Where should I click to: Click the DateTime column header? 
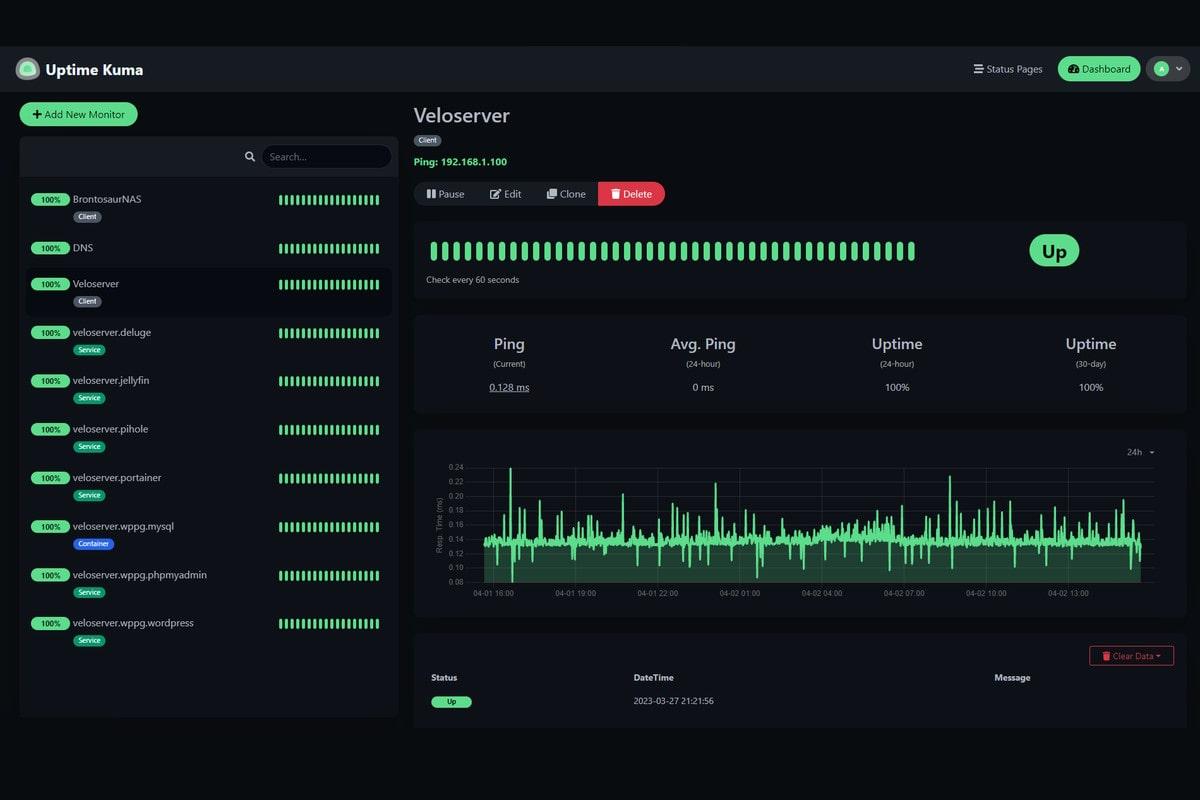pos(654,678)
